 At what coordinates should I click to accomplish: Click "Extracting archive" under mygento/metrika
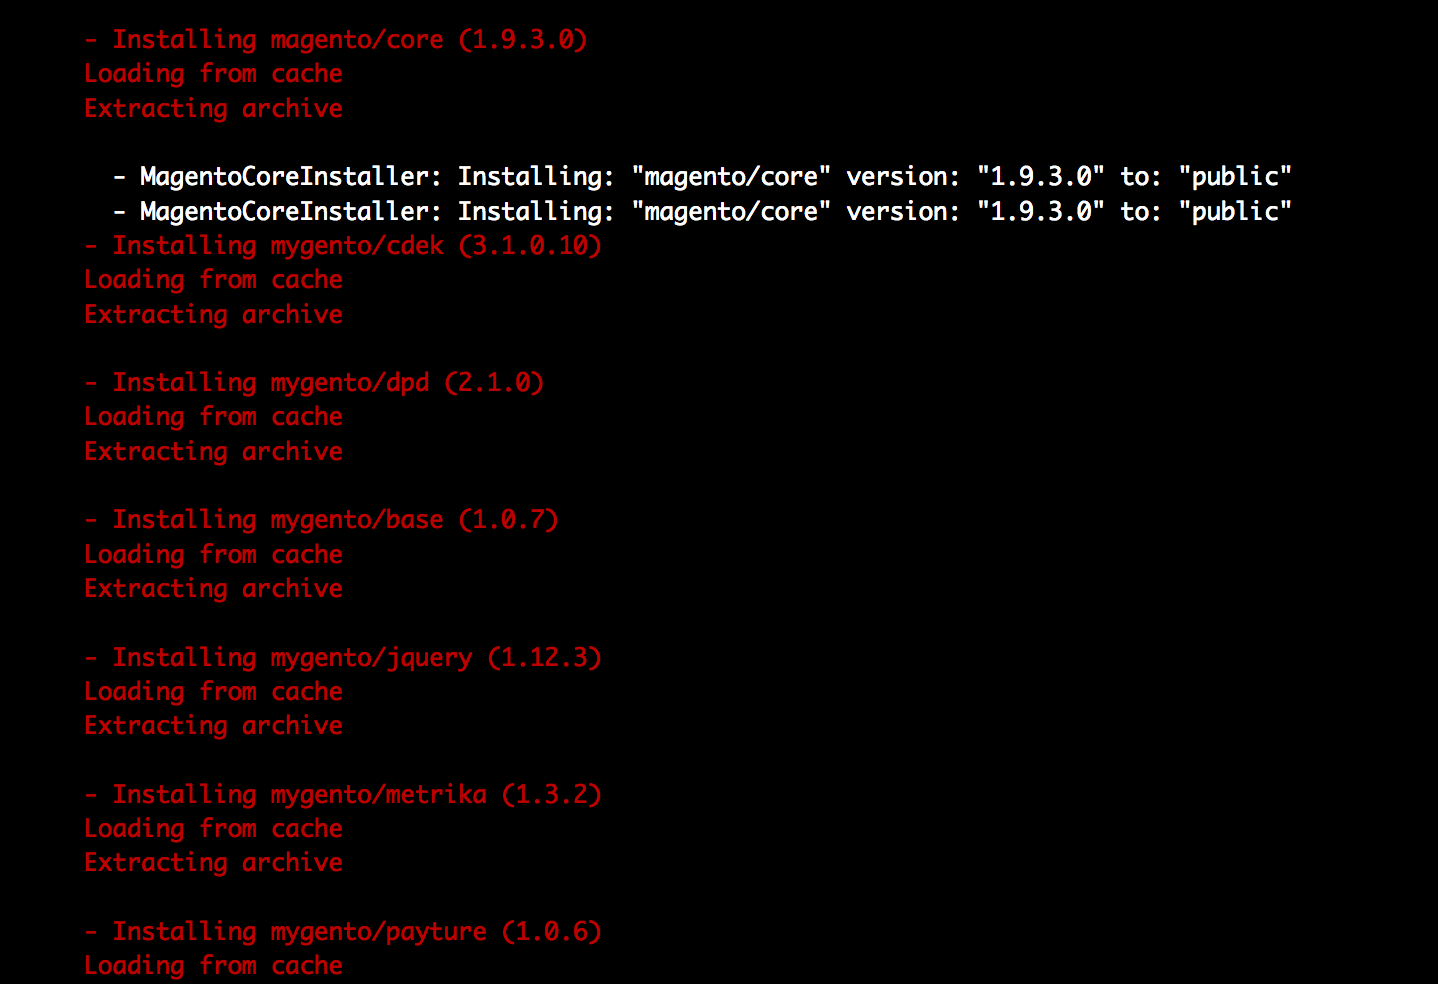click(213, 863)
